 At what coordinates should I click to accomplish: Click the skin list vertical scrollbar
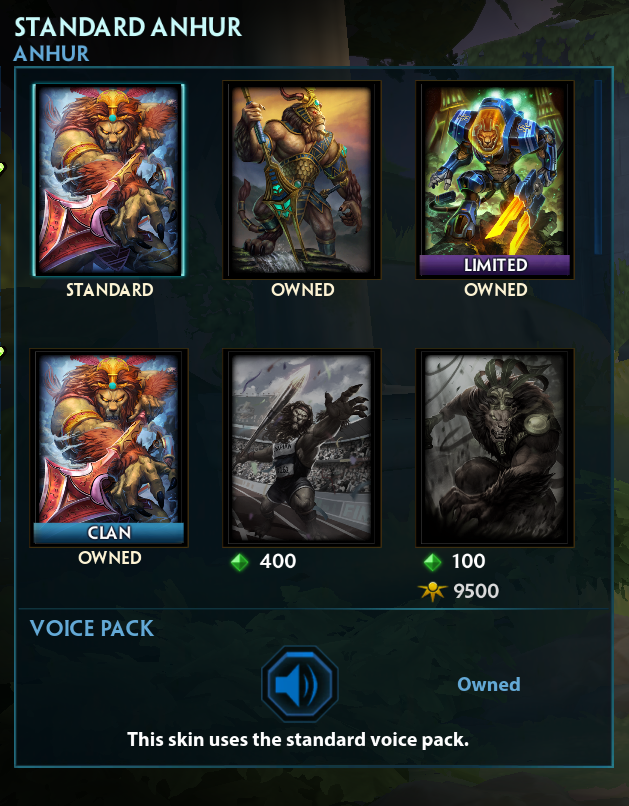coord(598,167)
